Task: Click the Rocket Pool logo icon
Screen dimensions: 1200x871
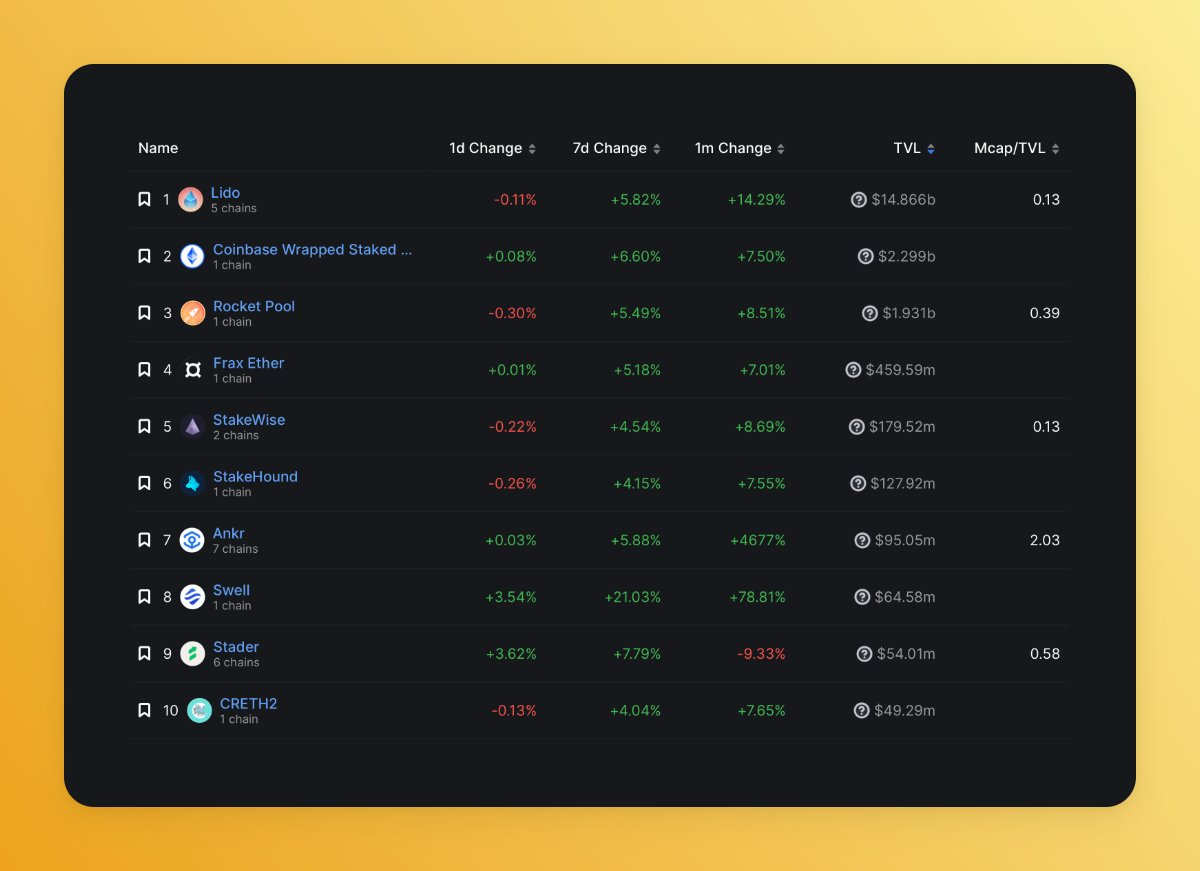Action: tap(192, 313)
